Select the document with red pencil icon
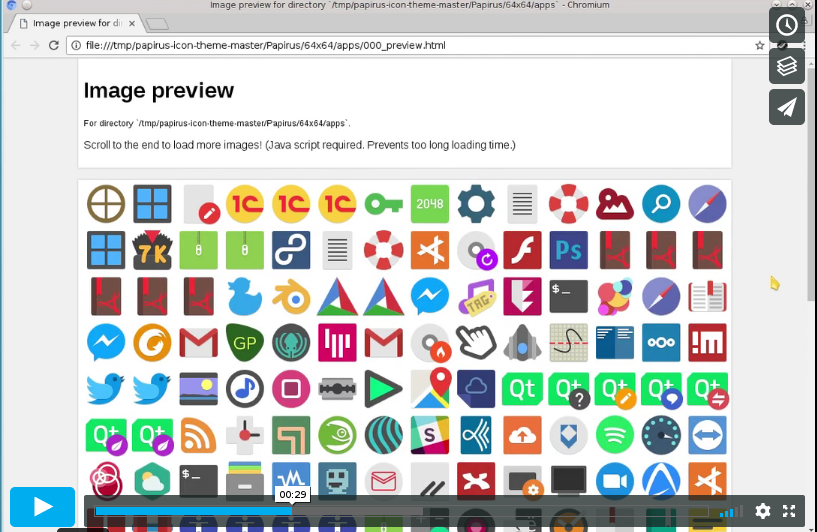817x532 pixels. pyautogui.click(x=201, y=204)
